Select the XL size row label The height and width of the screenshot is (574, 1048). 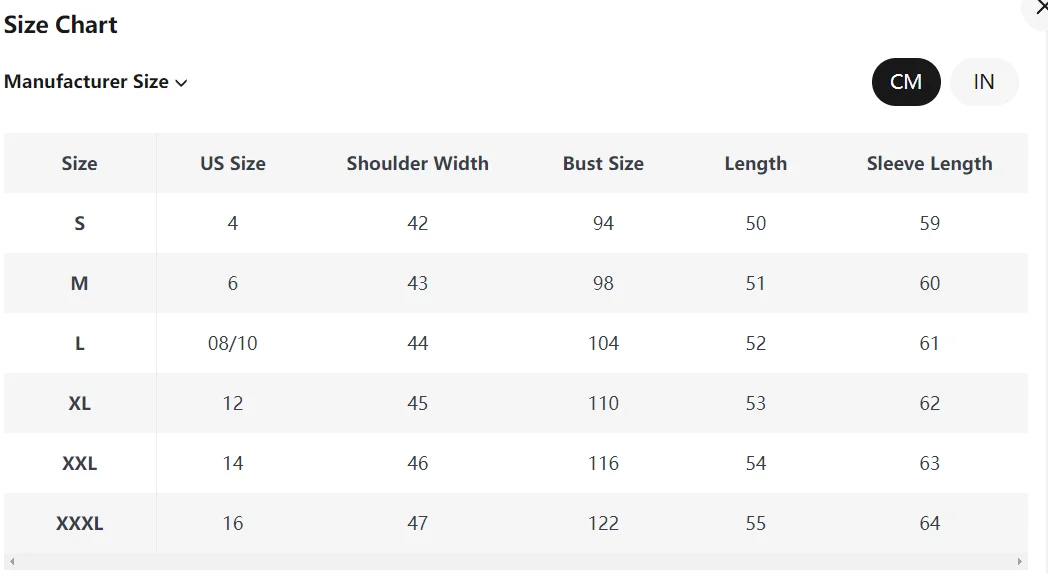click(x=79, y=403)
